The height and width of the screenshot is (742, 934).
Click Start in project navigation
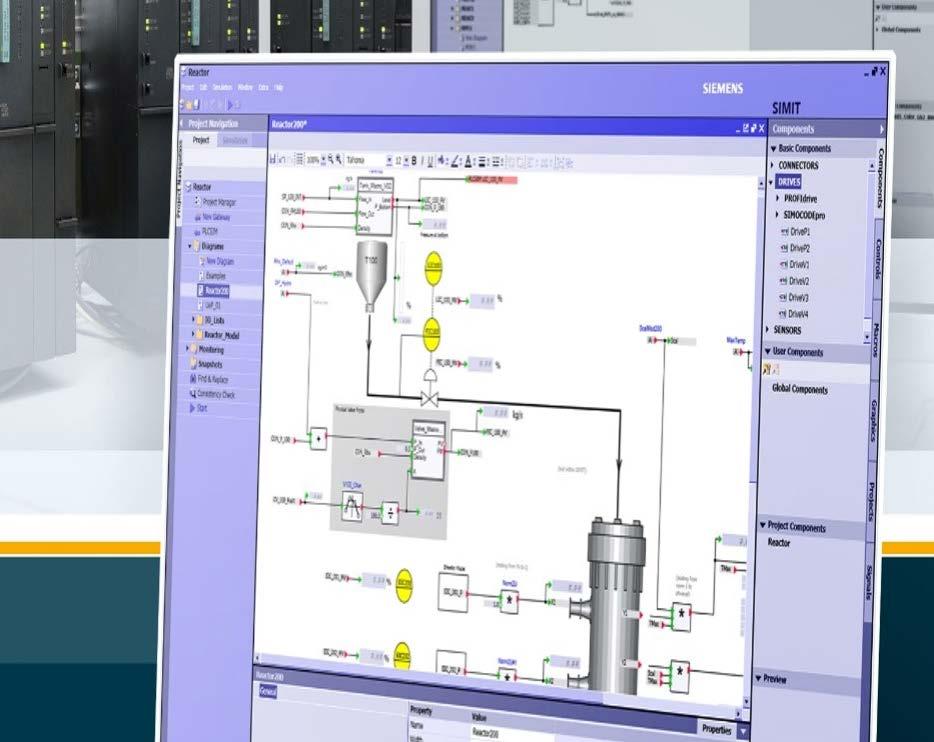click(x=202, y=408)
